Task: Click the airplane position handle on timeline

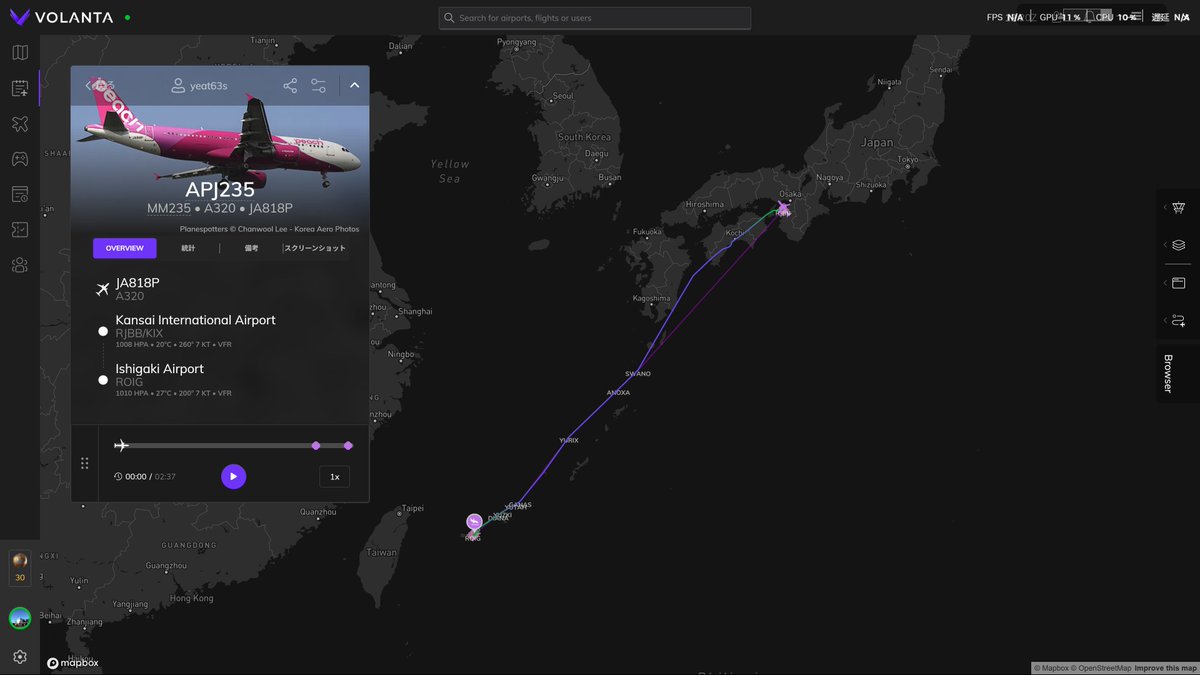Action: pos(122,446)
